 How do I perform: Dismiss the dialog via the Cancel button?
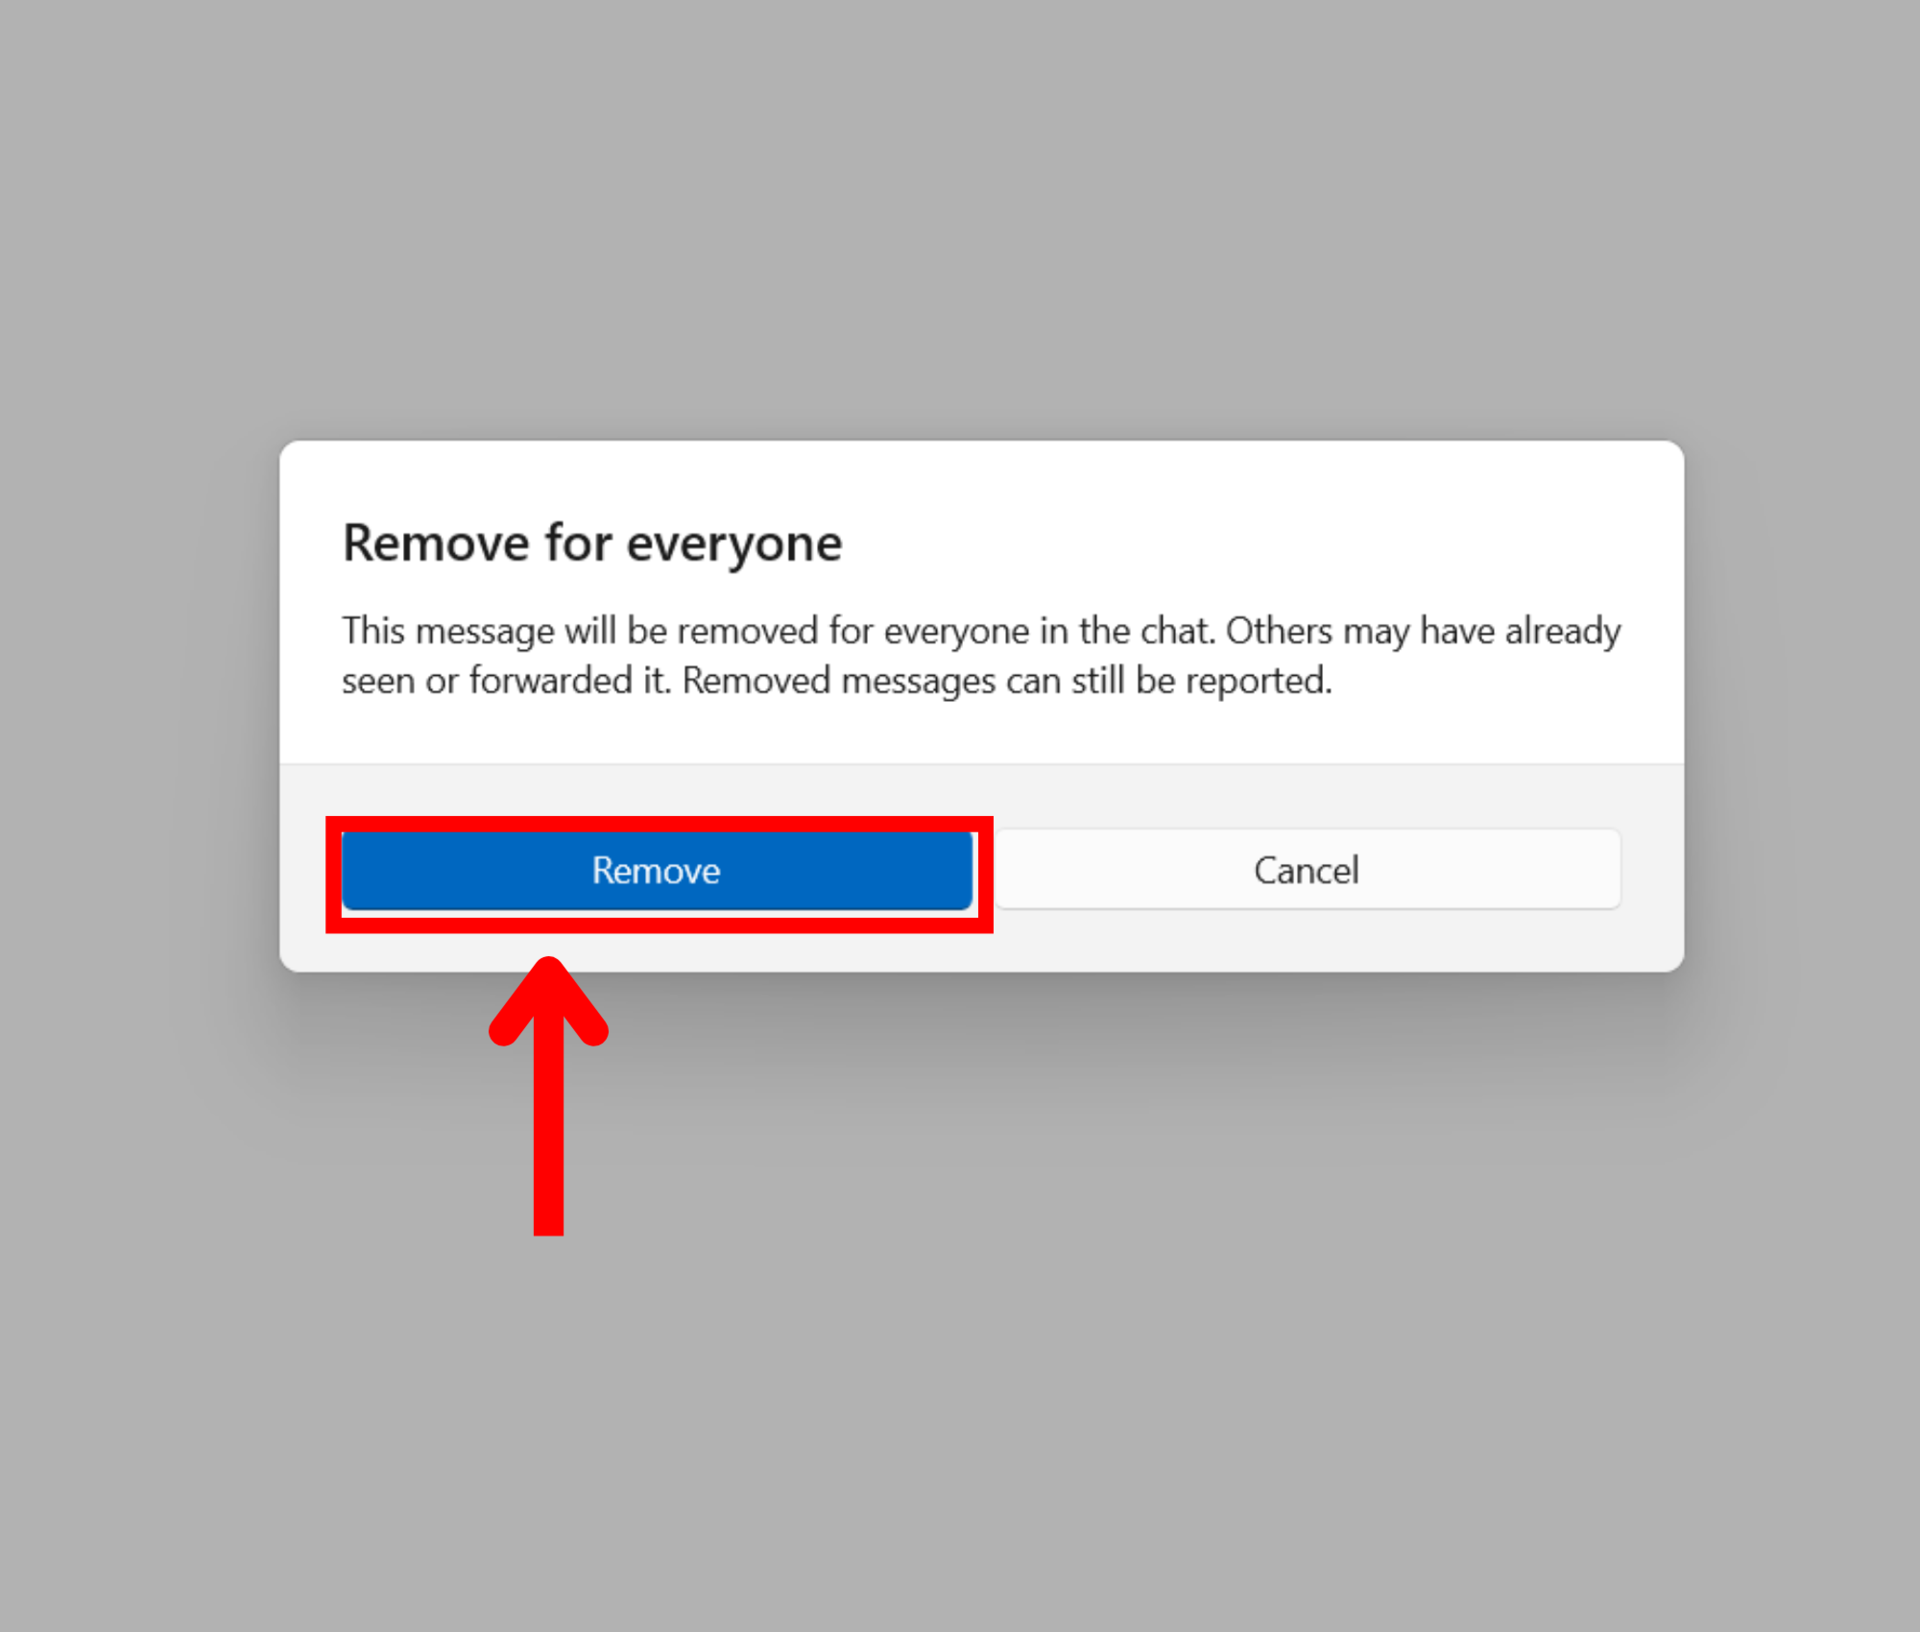pos(1307,870)
